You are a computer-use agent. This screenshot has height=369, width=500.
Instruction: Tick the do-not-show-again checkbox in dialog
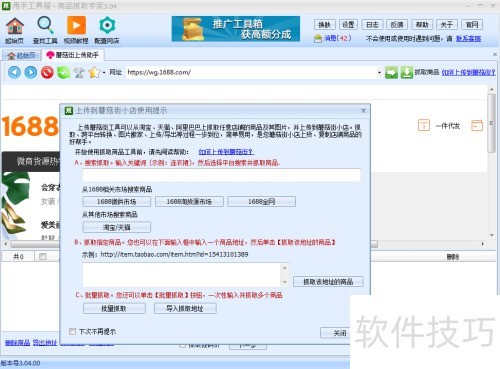click(x=72, y=331)
